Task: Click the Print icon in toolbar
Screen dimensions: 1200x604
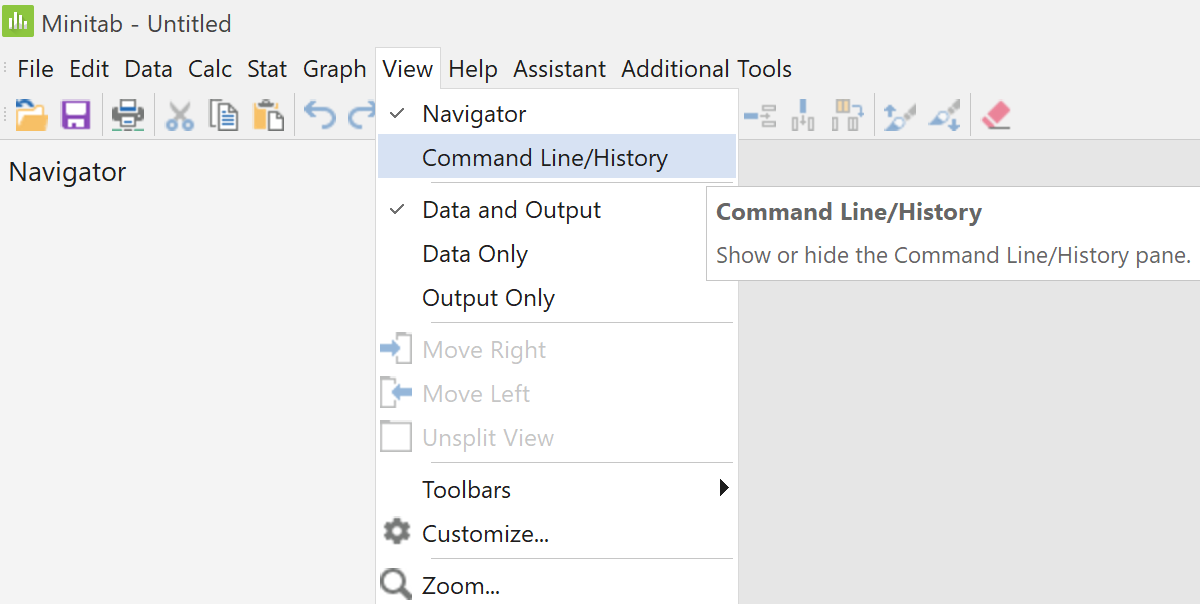Action: click(128, 115)
